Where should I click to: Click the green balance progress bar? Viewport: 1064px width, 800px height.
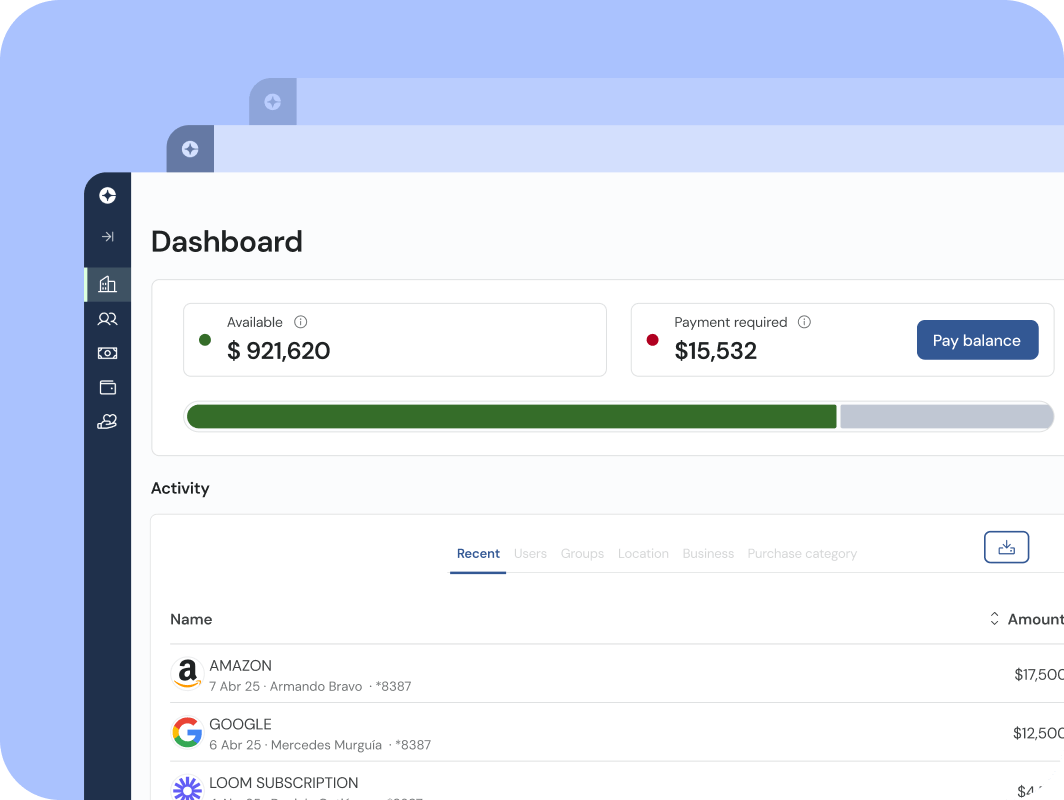pyautogui.click(x=510, y=416)
